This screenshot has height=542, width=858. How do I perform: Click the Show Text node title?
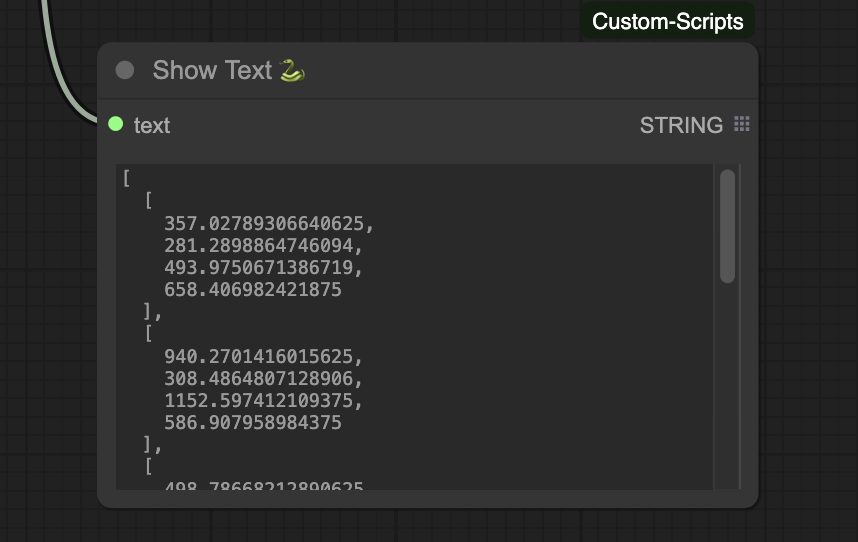click(212, 70)
